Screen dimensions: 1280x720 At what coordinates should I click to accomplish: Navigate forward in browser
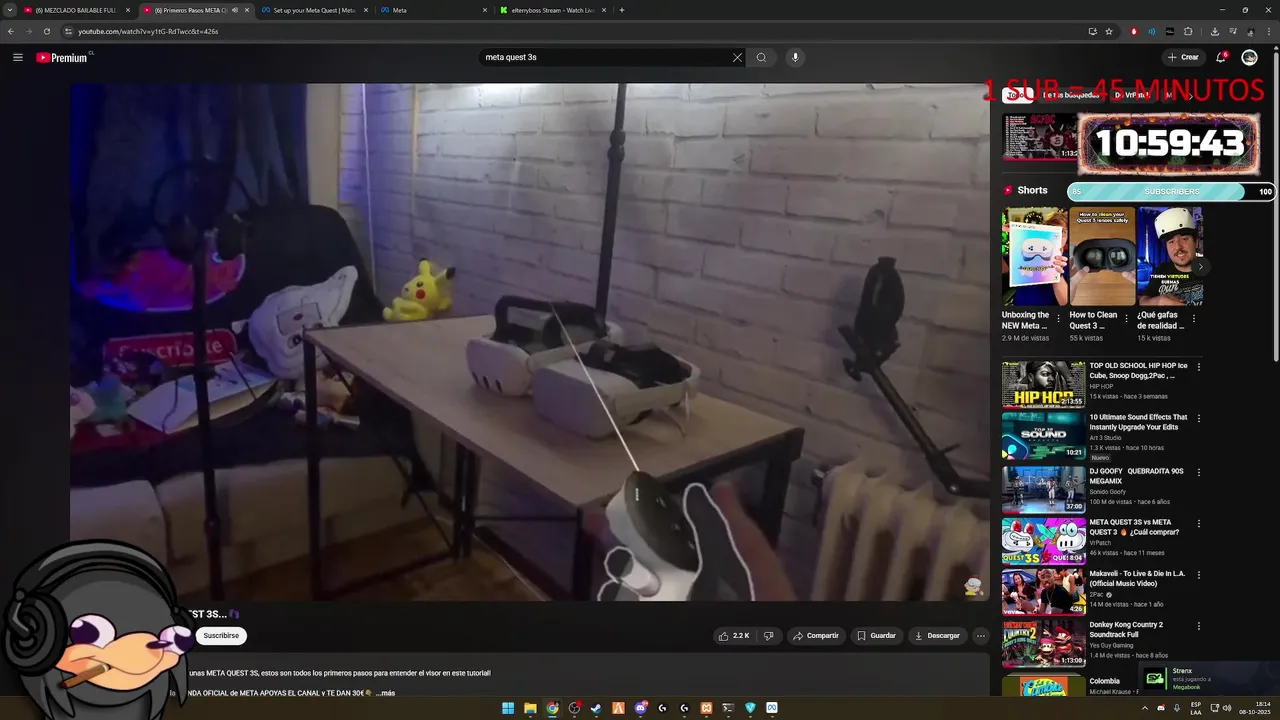click(x=28, y=31)
